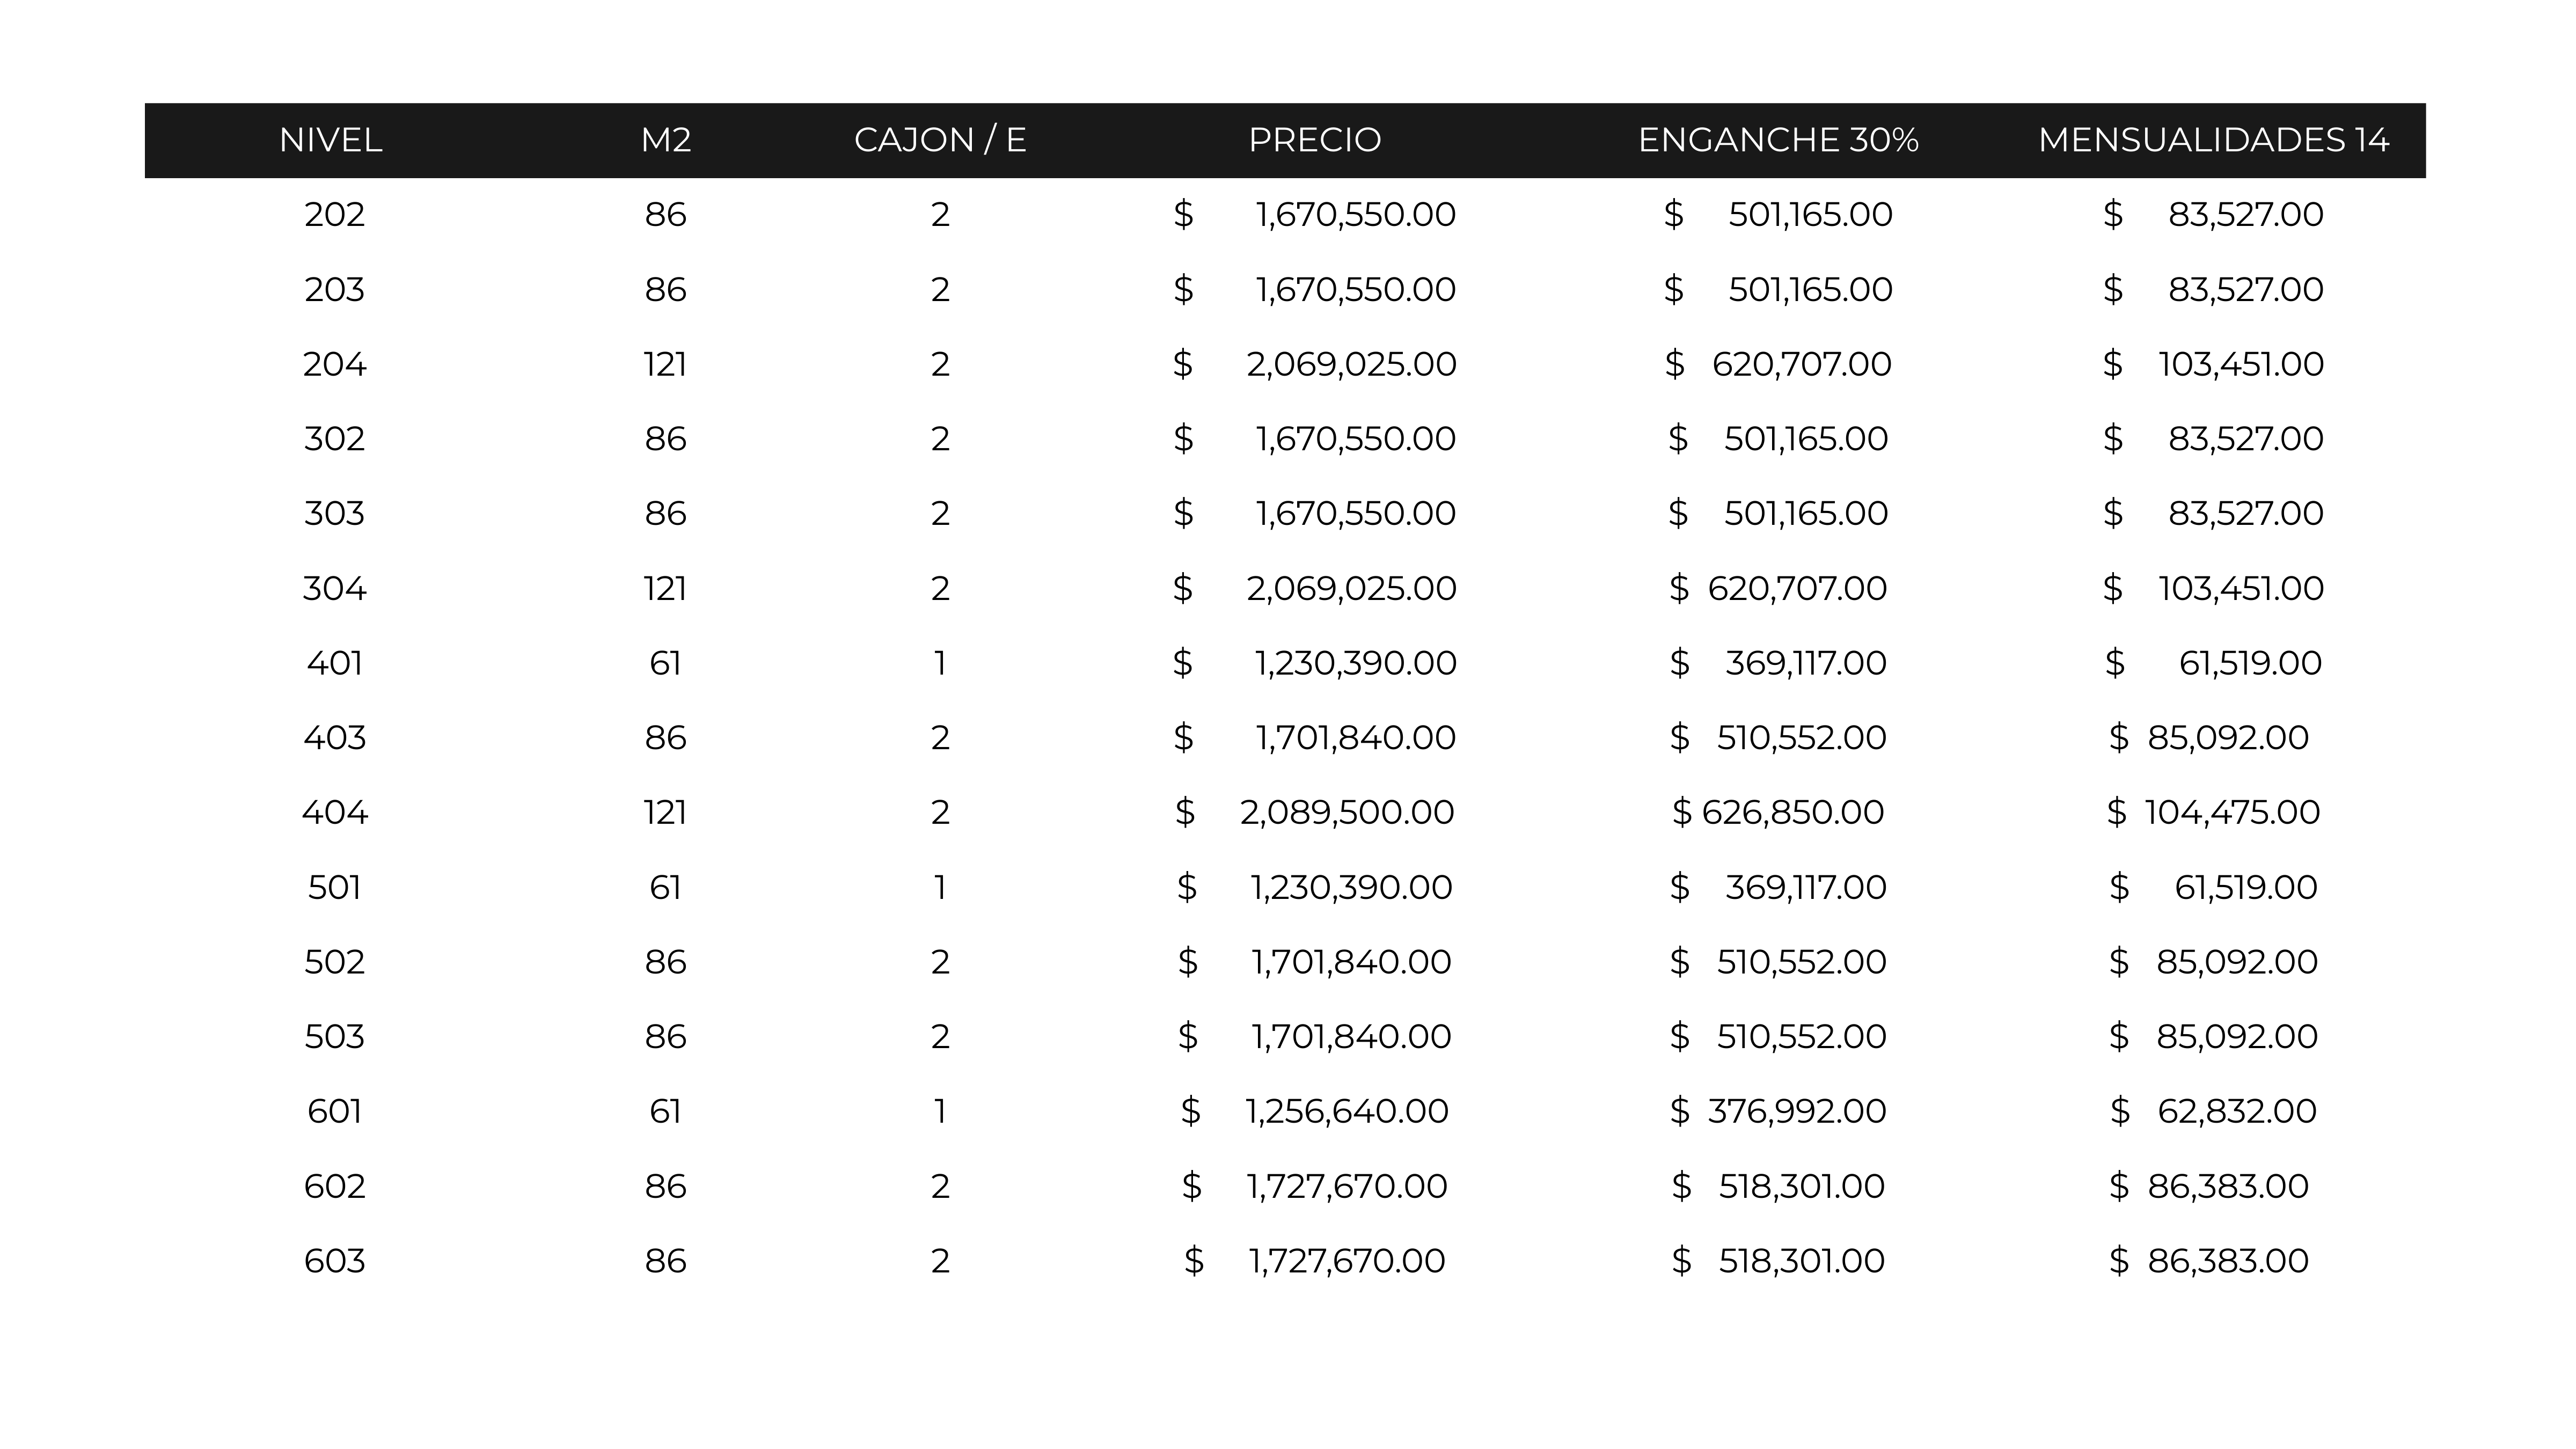Click the CAJON / E header
The height and width of the screenshot is (1449, 2576).
[x=940, y=140]
